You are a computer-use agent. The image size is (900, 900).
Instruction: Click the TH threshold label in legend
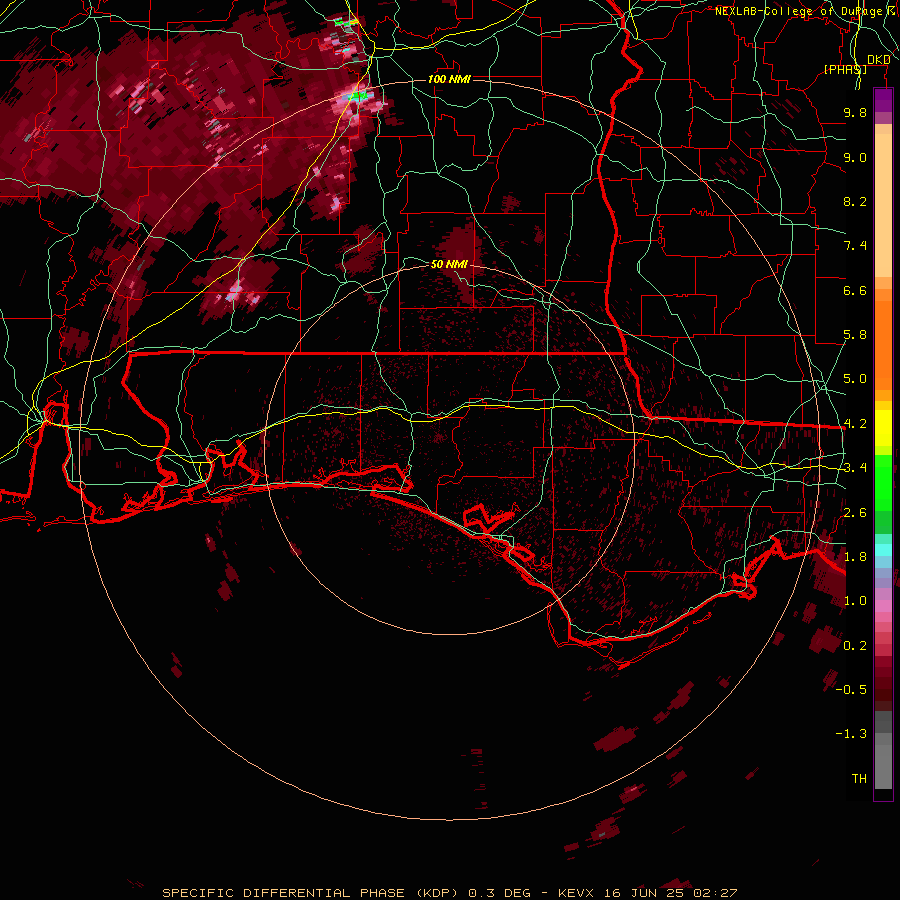[859, 779]
